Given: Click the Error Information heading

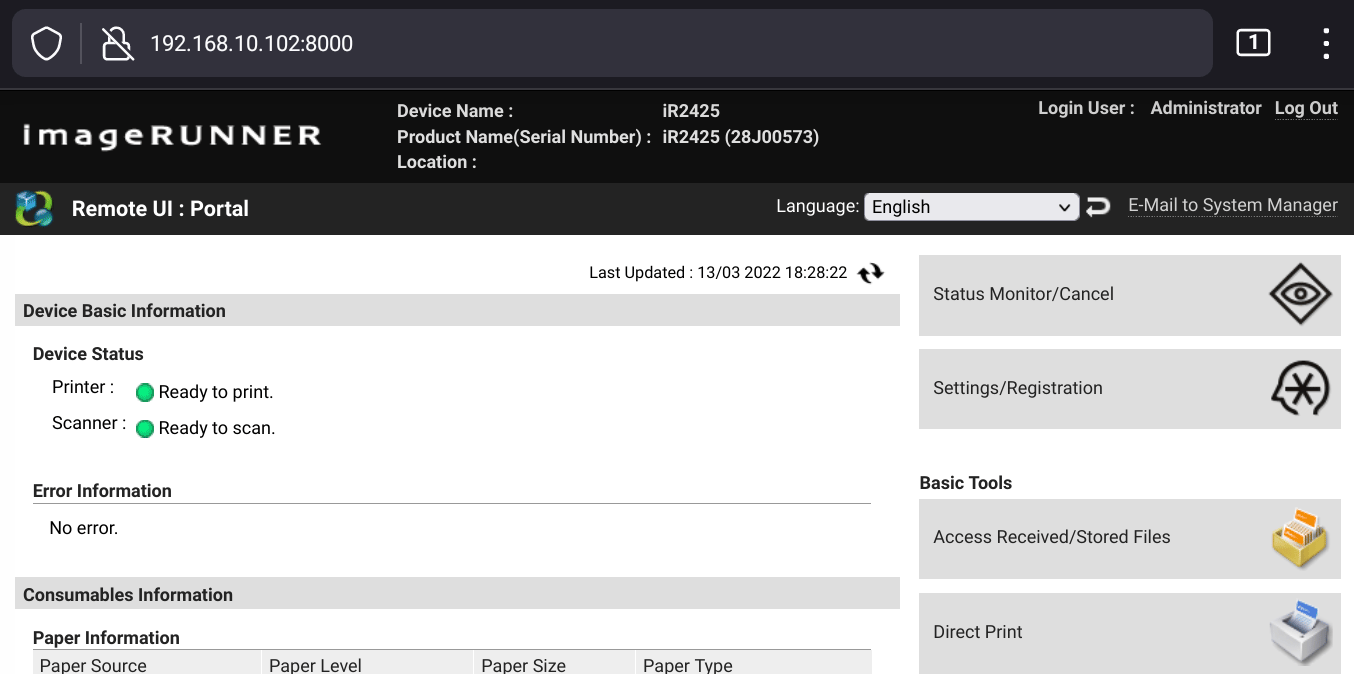Looking at the screenshot, I should 102,491.
